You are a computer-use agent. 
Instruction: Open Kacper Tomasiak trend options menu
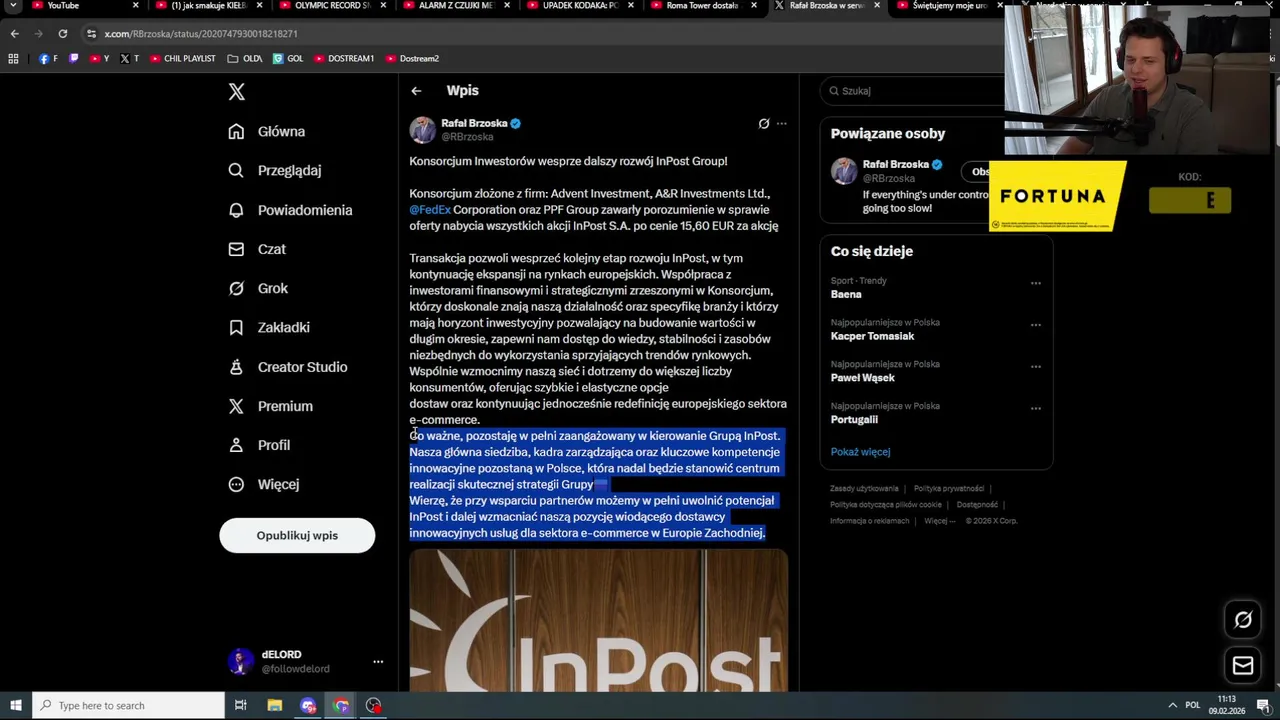coord(1036,325)
